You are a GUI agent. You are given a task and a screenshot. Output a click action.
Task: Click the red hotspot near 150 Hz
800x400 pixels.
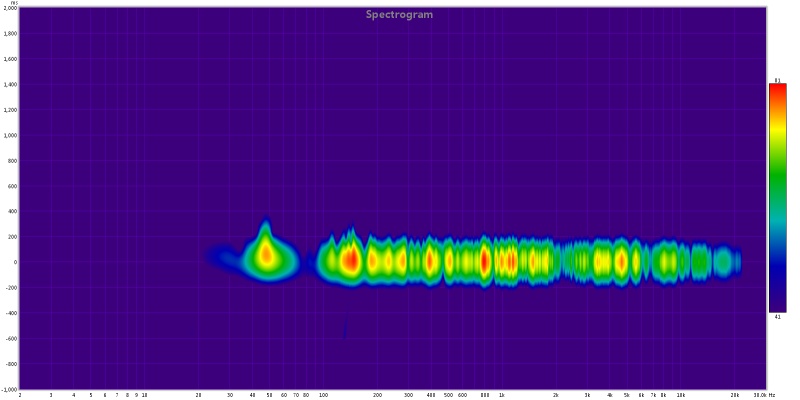tap(351, 261)
